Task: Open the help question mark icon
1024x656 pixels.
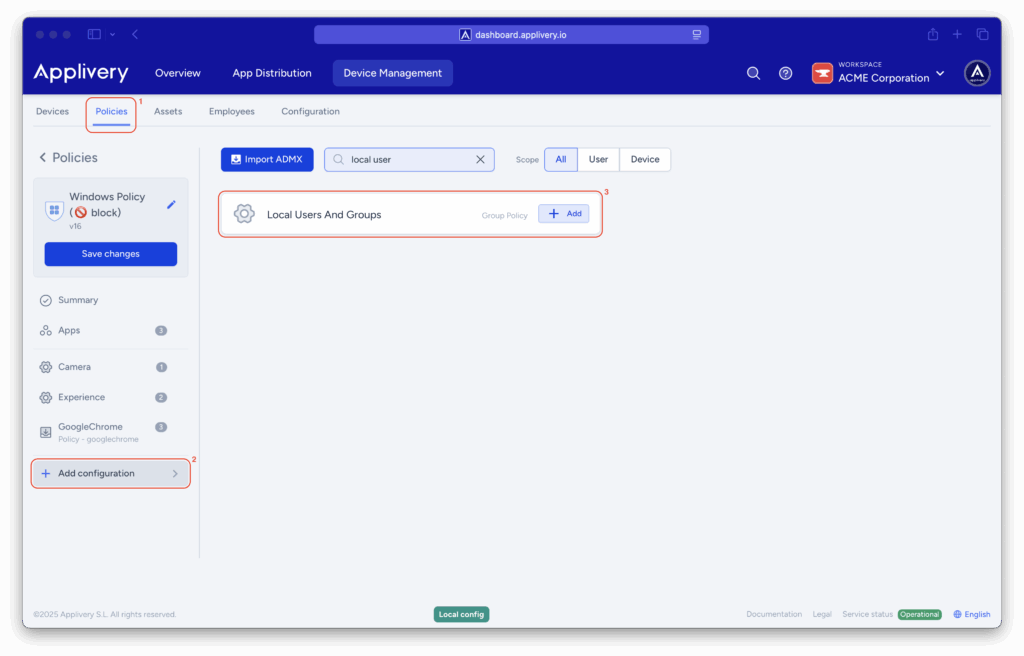Action: click(786, 73)
